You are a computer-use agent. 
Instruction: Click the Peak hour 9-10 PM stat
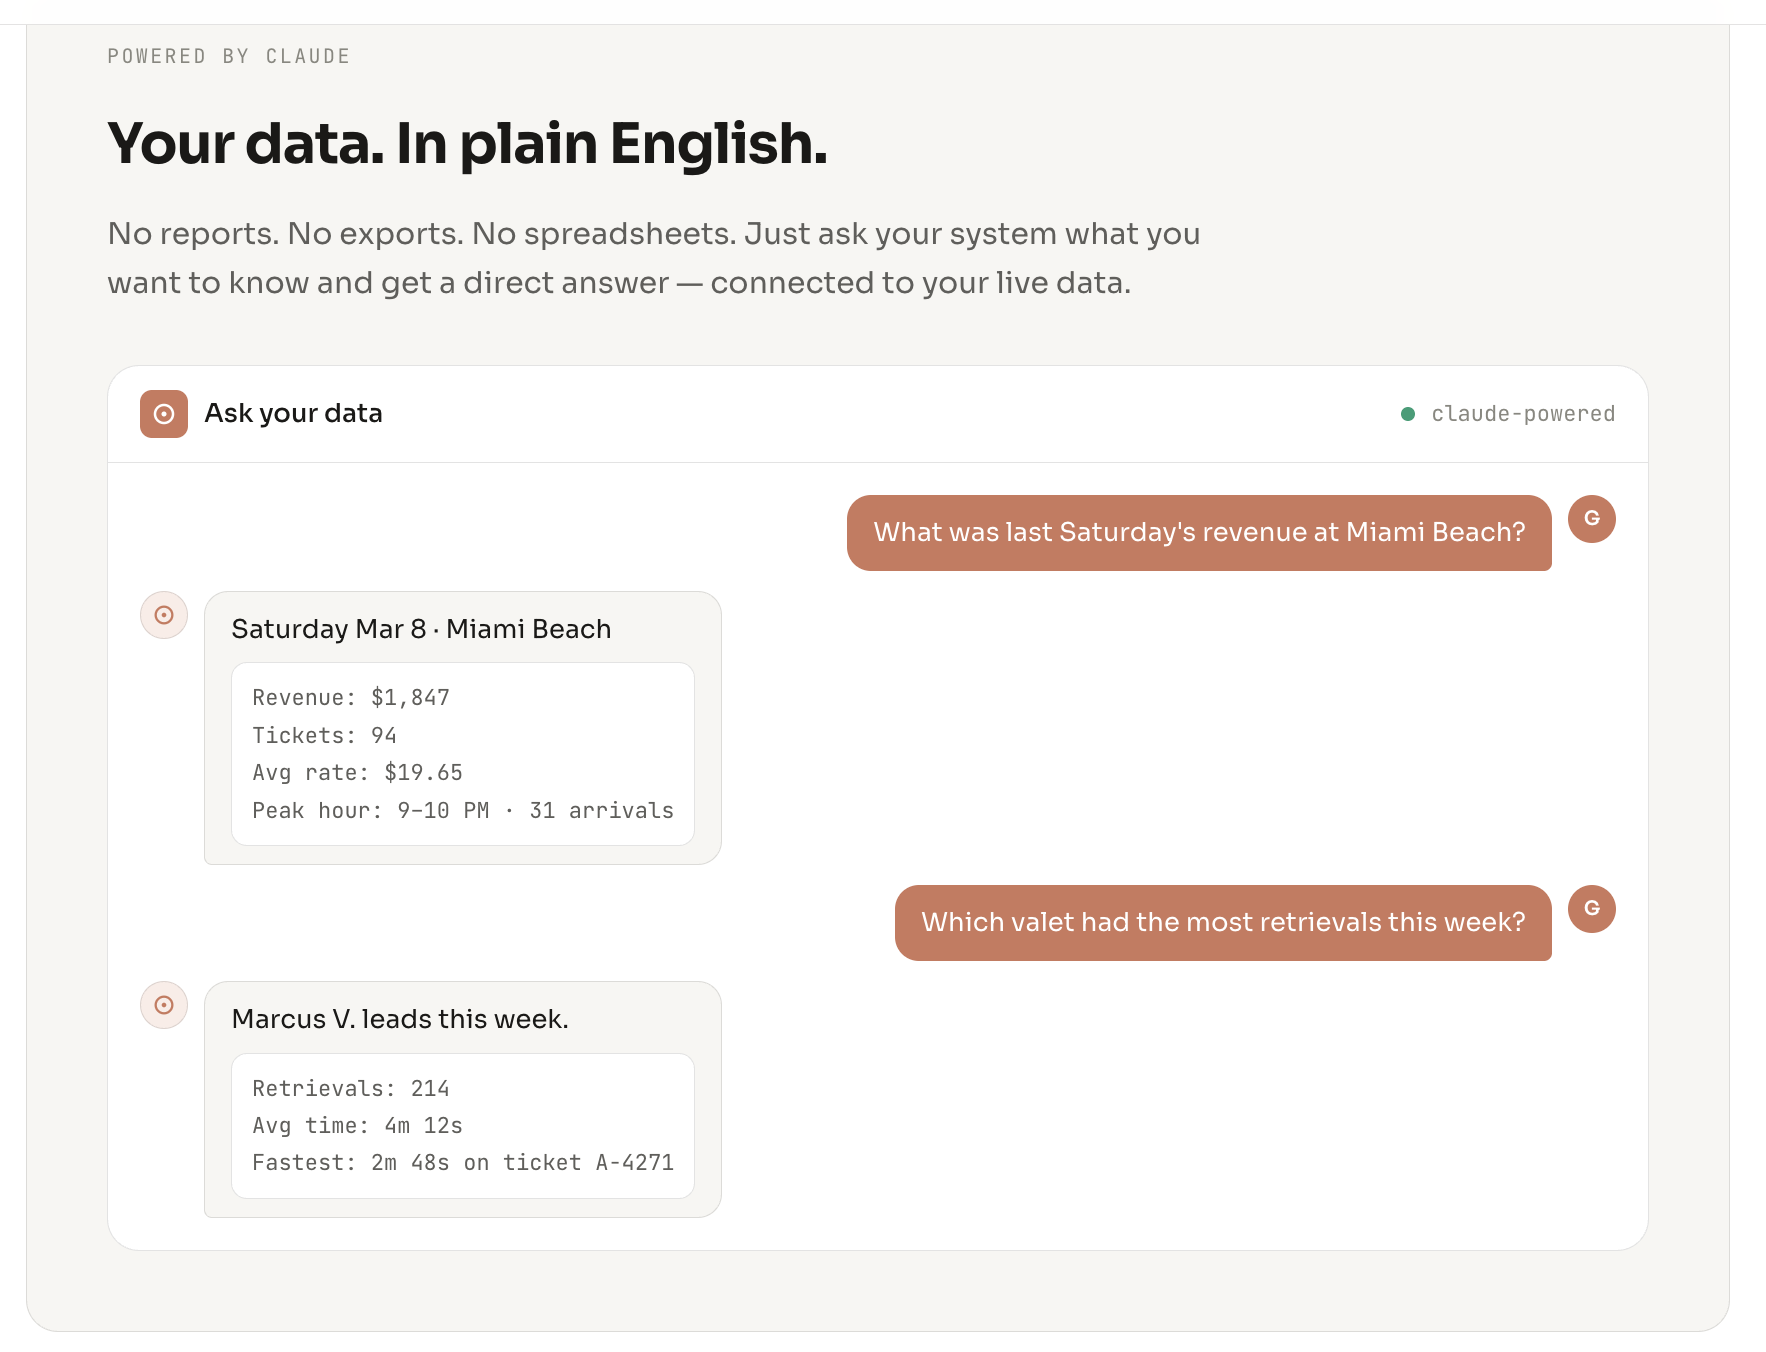(x=463, y=810)
